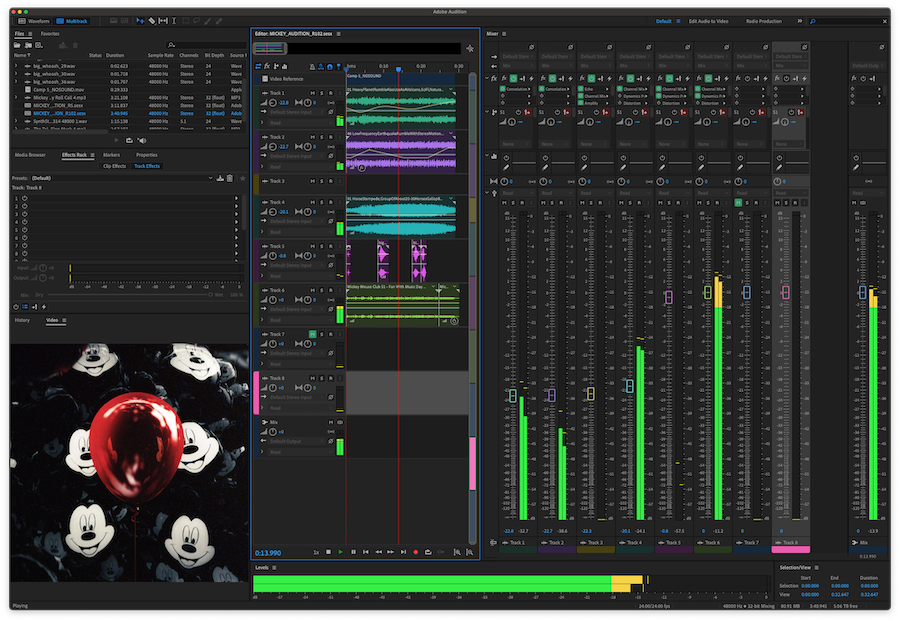Open the Media Browser tab
900x621 pixels.
[x=30, y=155]
